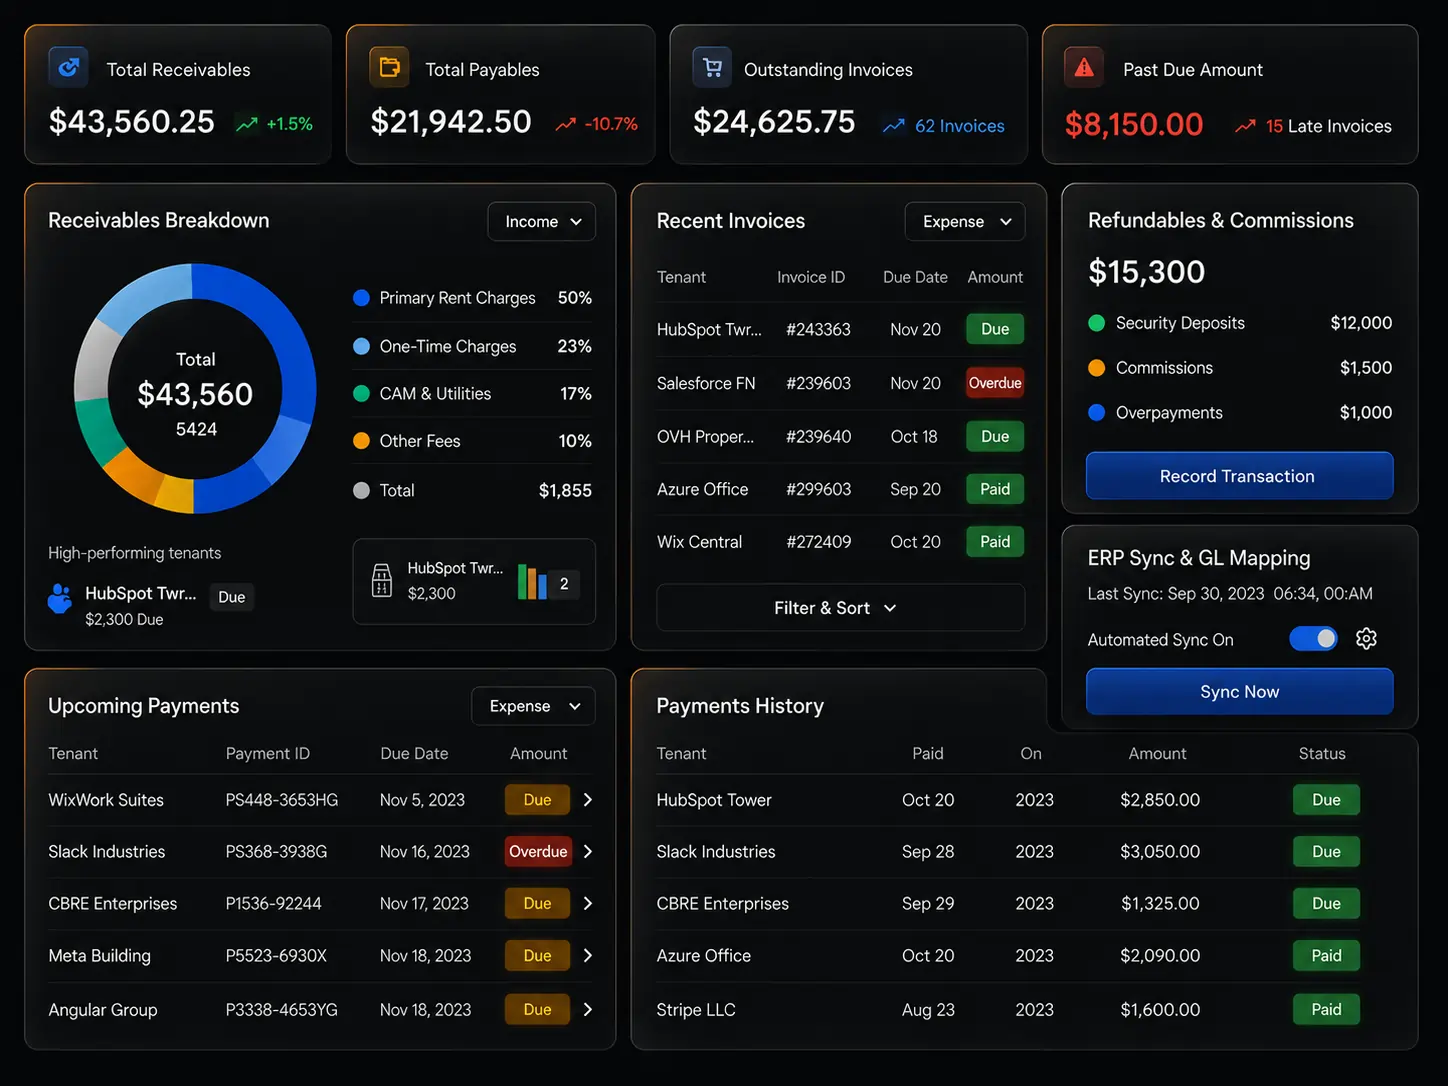Click the $2,090.00 Azure Office amount
Image resolution: width=1448 pixels, height=1086 pixels.
(x=1160, y=956)
